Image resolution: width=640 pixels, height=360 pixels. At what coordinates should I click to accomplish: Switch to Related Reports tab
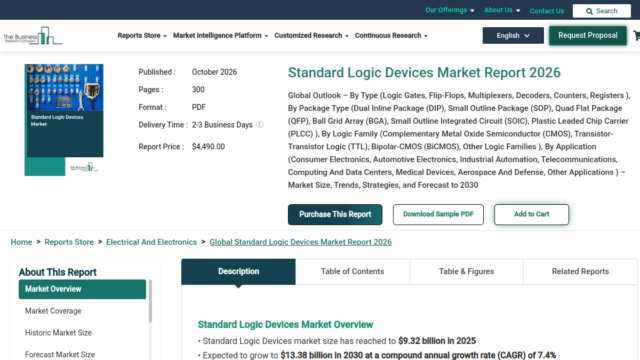coord(580,271)
